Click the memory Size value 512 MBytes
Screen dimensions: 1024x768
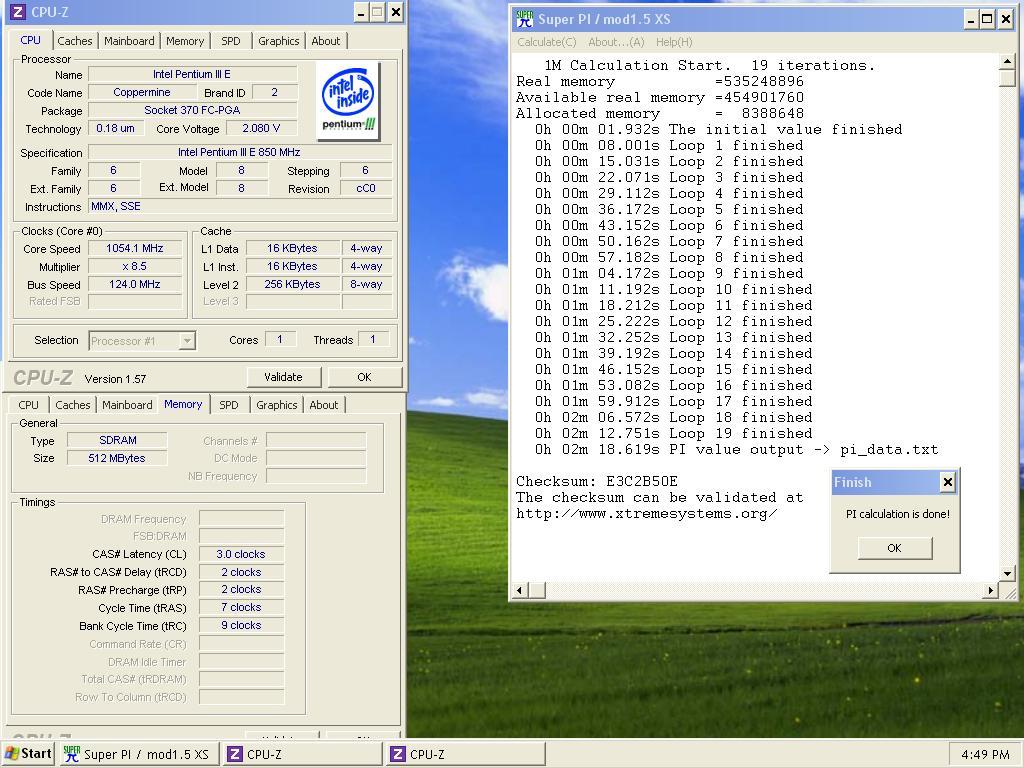[x=118, y=458]
